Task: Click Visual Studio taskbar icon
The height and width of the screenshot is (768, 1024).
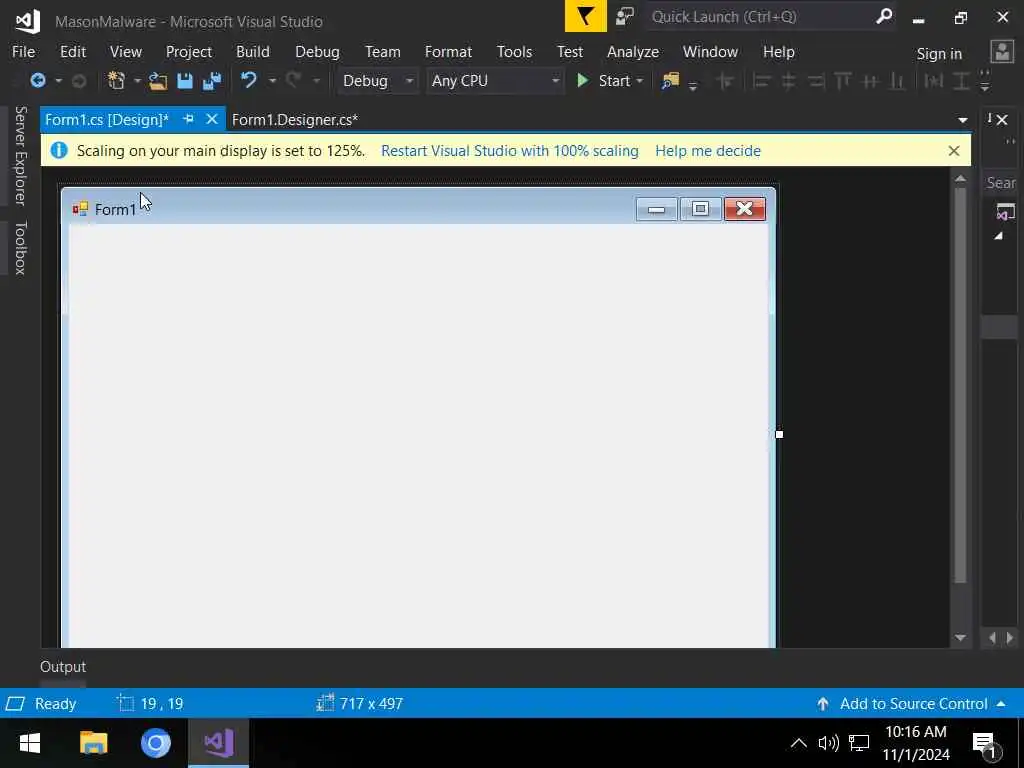Action: (219, 743)
